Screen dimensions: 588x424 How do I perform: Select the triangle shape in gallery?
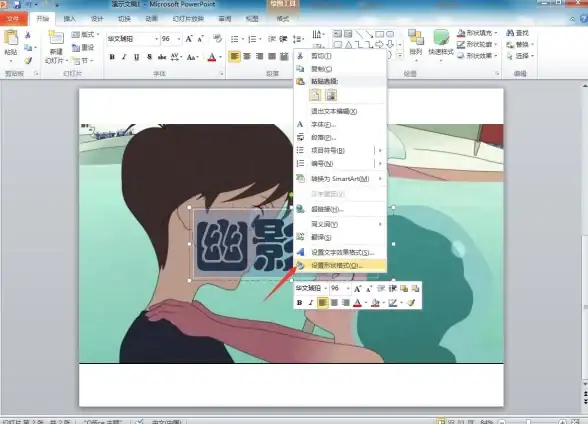348,45
